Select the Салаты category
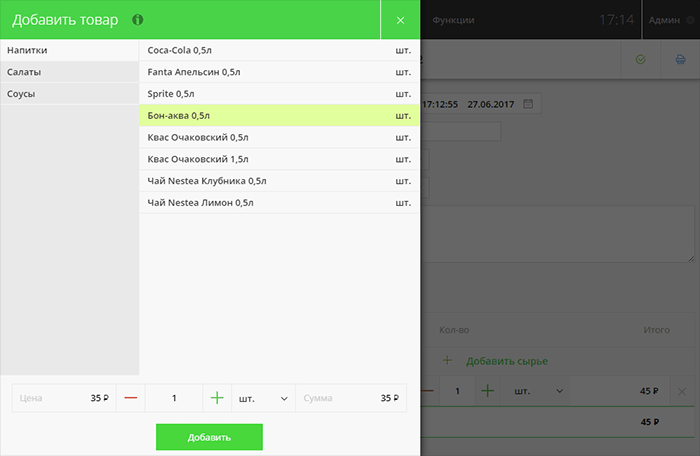Screen dimensions: 700x456 coord(69,72)
